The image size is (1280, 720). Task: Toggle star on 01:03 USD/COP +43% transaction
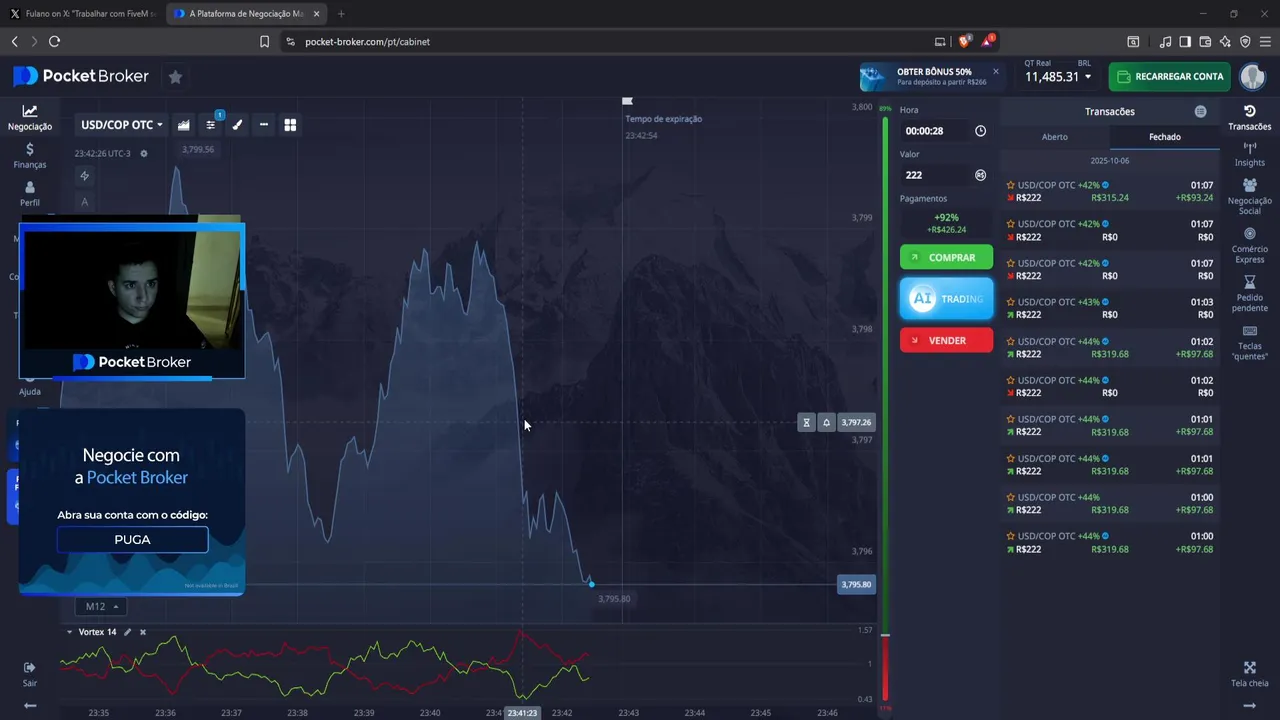tap(1011, 302)
